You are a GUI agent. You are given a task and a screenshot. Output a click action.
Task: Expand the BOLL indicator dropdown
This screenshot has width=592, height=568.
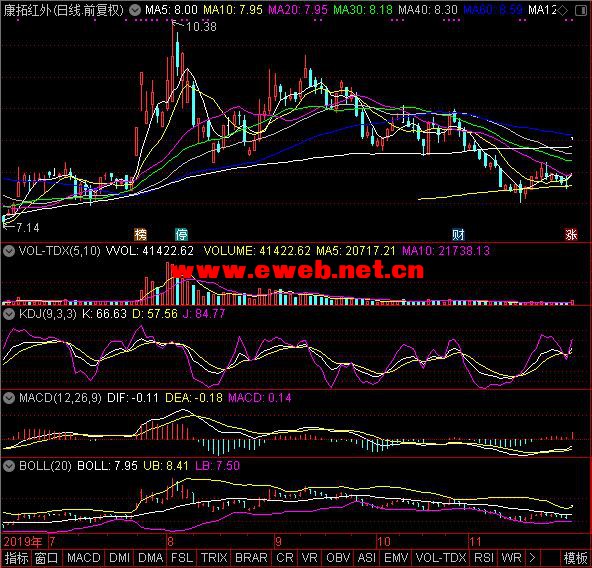[9, 466]
